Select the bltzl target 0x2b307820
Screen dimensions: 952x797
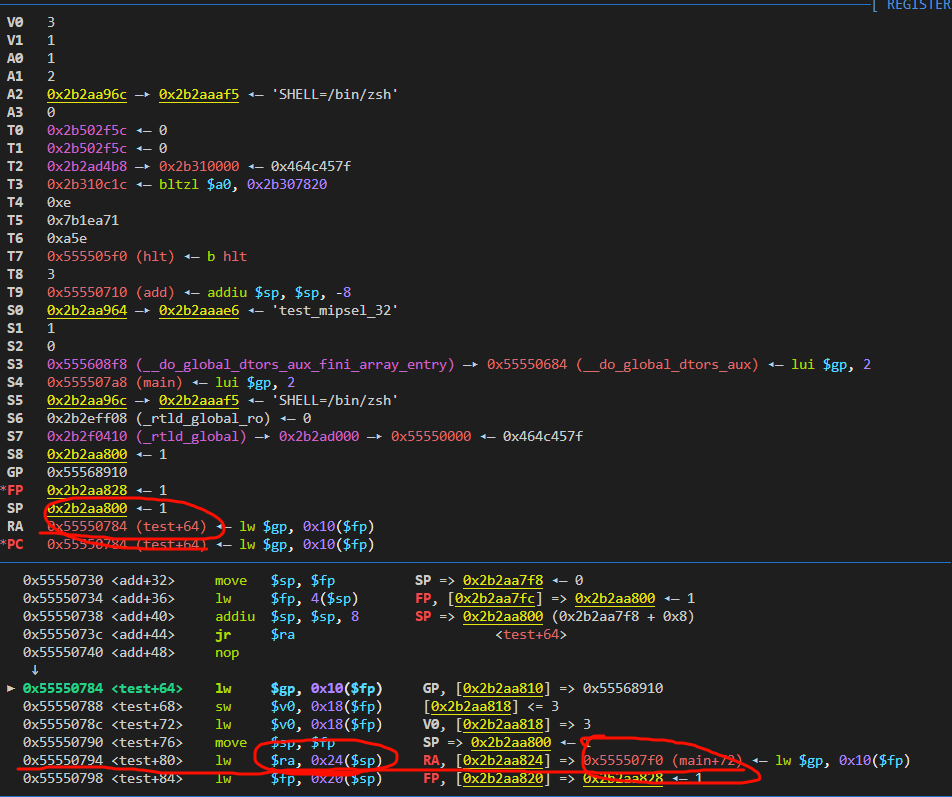click(287, 184)
